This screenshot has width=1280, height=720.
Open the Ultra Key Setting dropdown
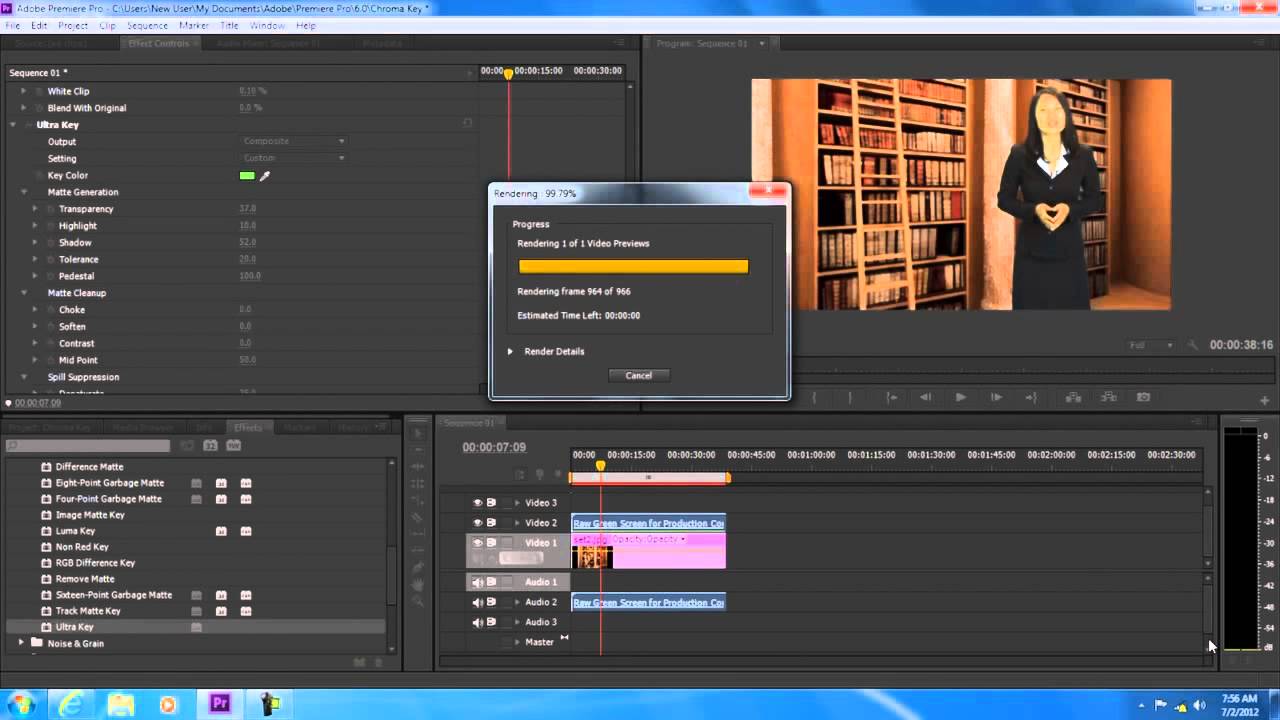[294, 158]
